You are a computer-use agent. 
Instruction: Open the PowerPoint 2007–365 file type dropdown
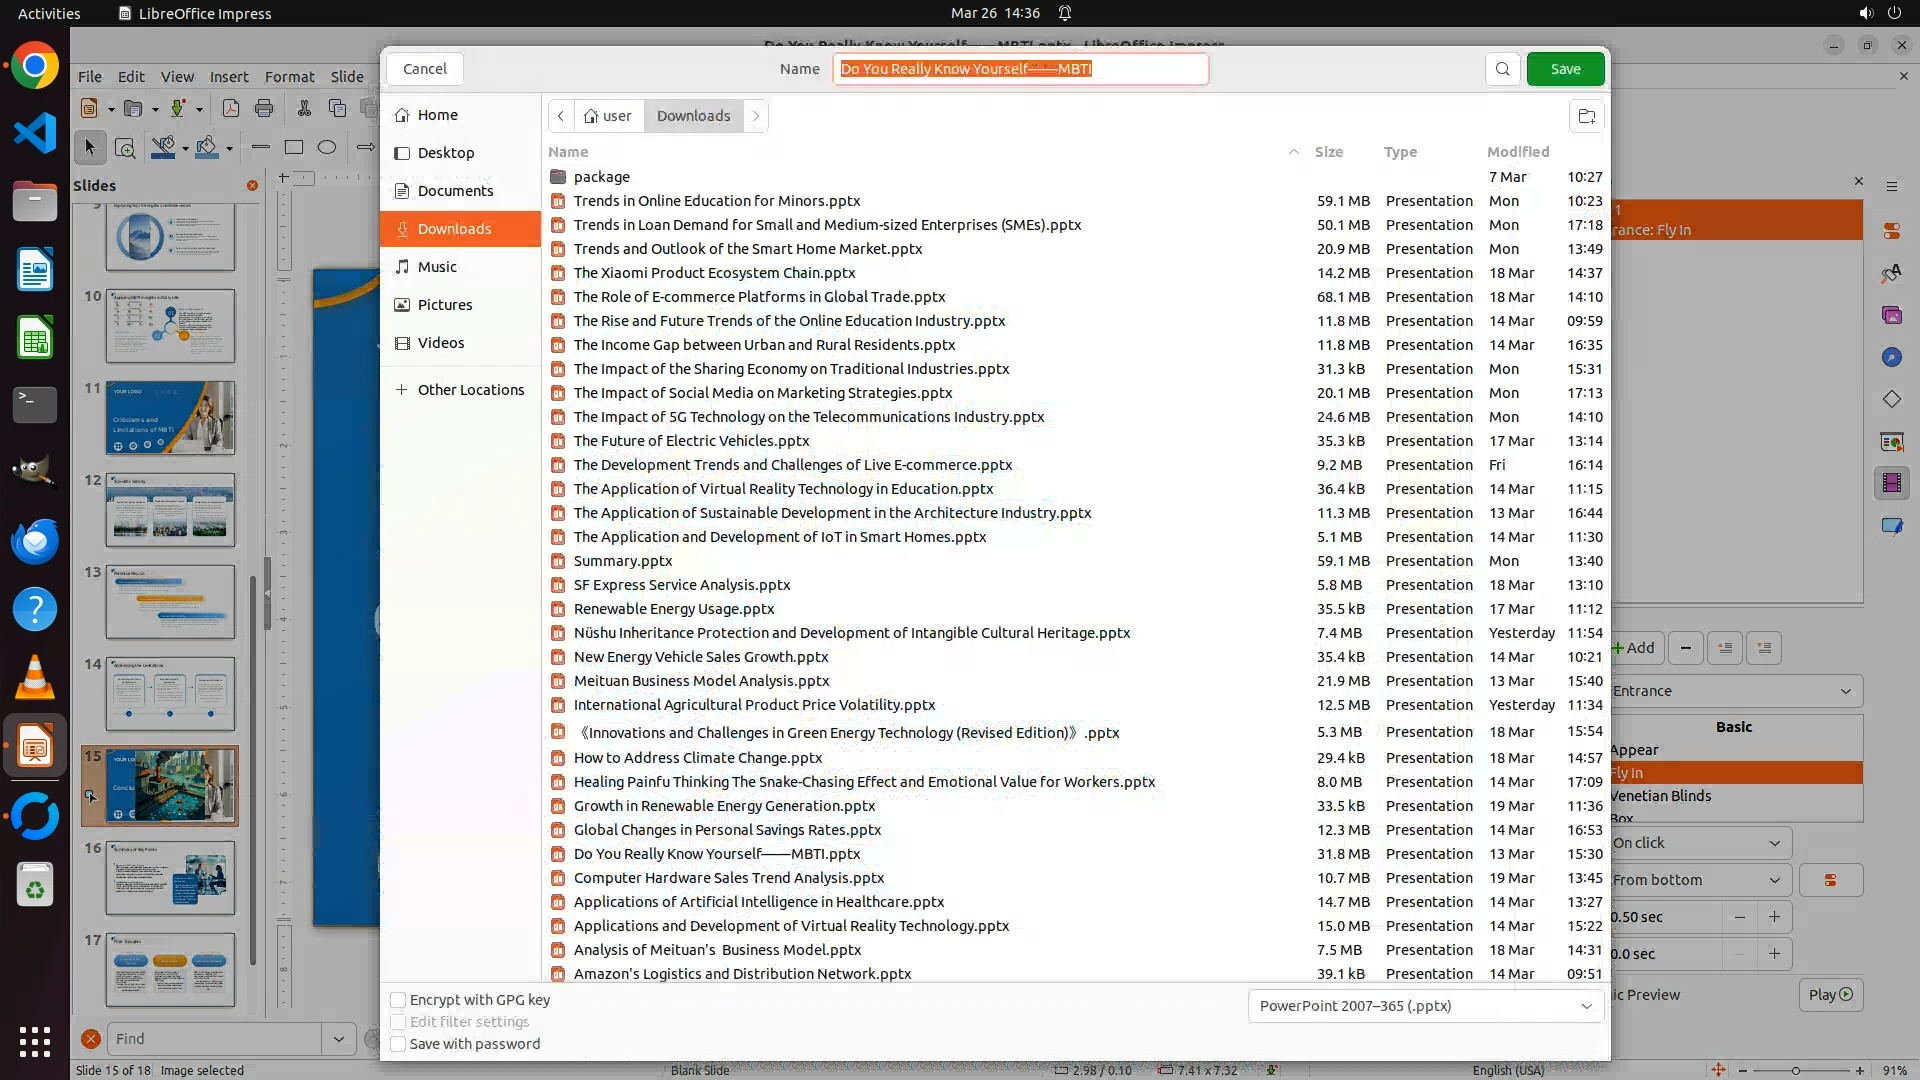click(1425, 1006)
